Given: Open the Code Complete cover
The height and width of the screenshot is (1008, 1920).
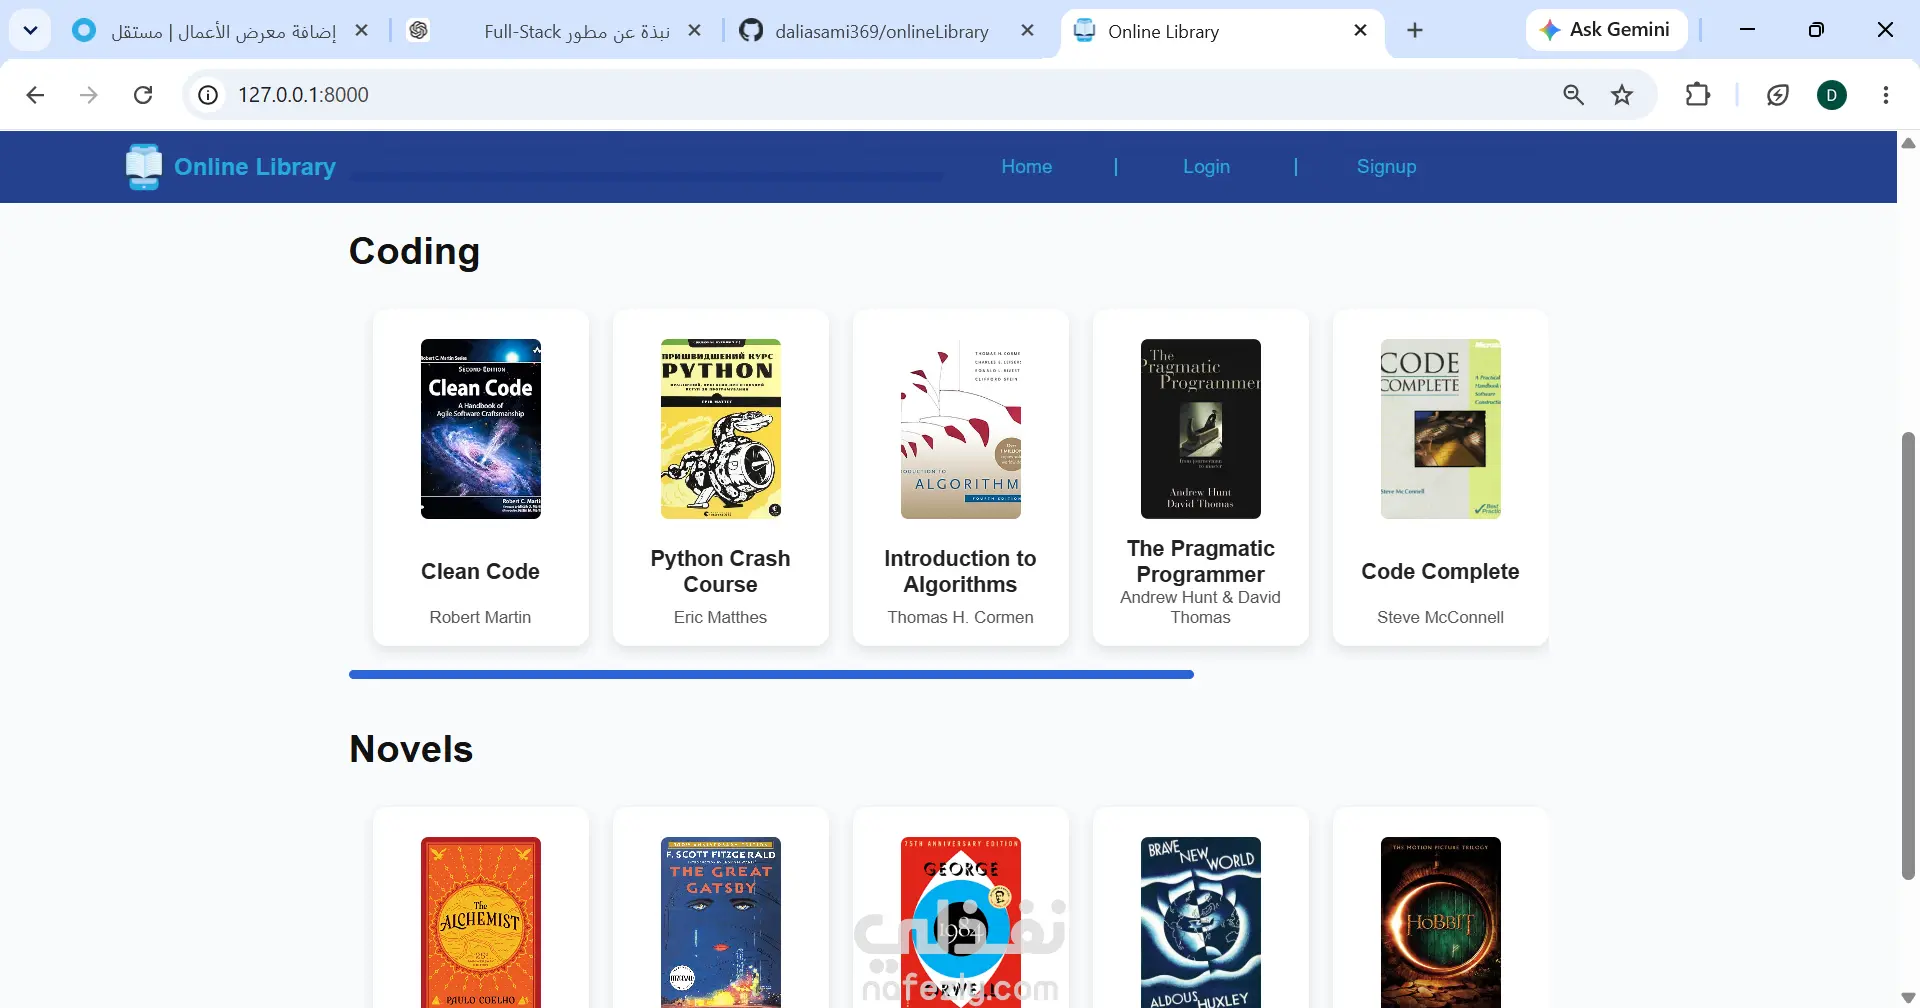Looking at the screenshot, I should pyautogui.click(x=1441, y=429).
